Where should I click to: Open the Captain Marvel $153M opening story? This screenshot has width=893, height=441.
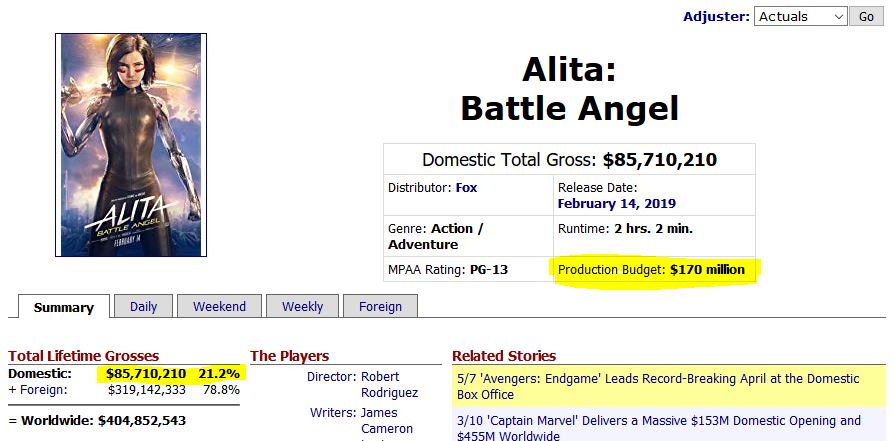tap(659, 428)
